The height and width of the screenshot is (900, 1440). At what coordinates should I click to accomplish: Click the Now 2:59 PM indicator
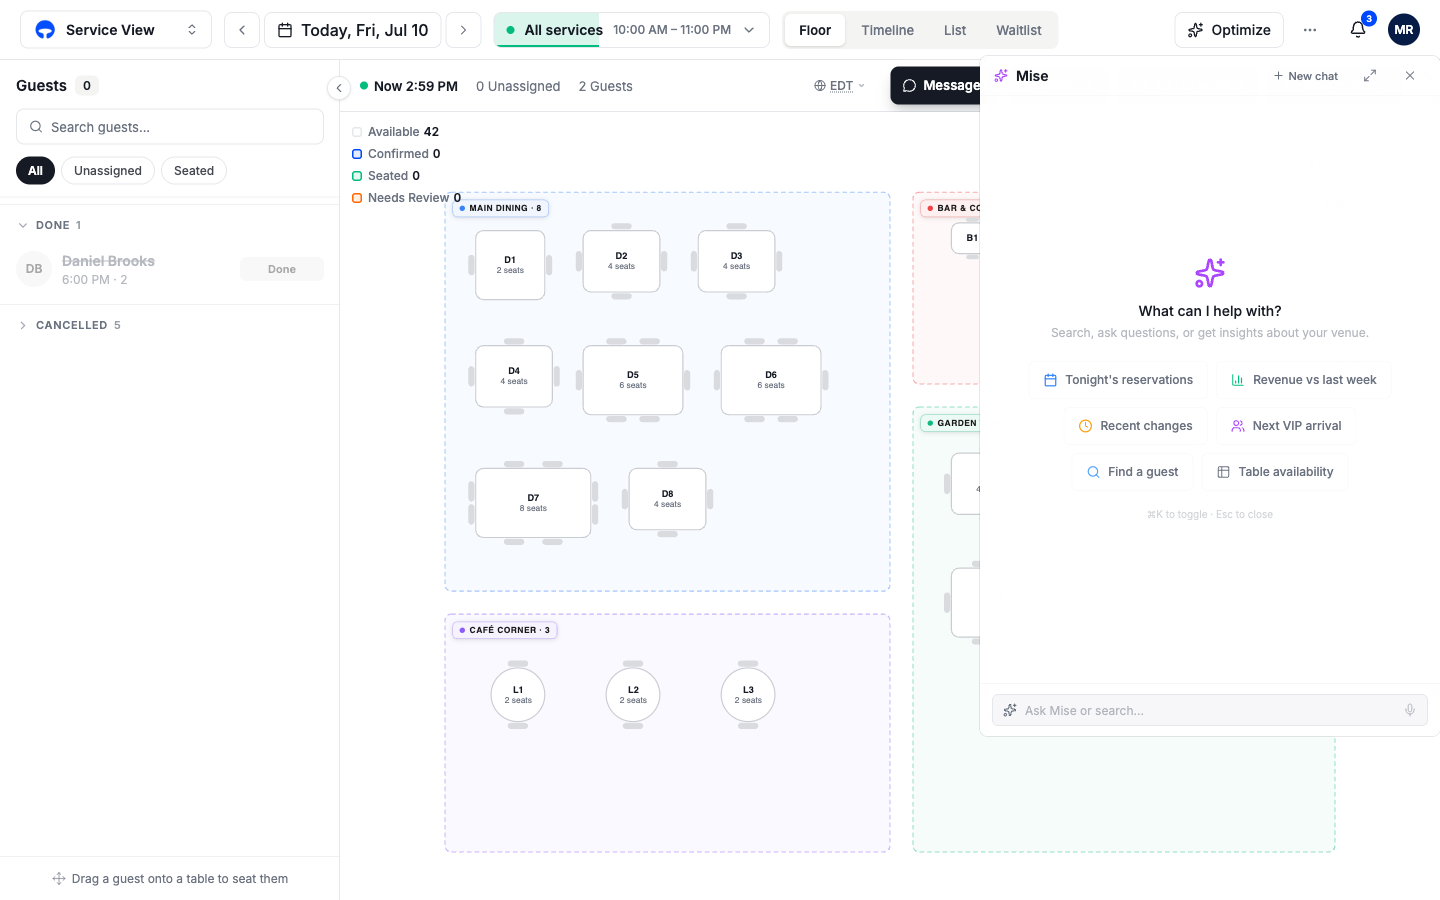click(409, 86)
